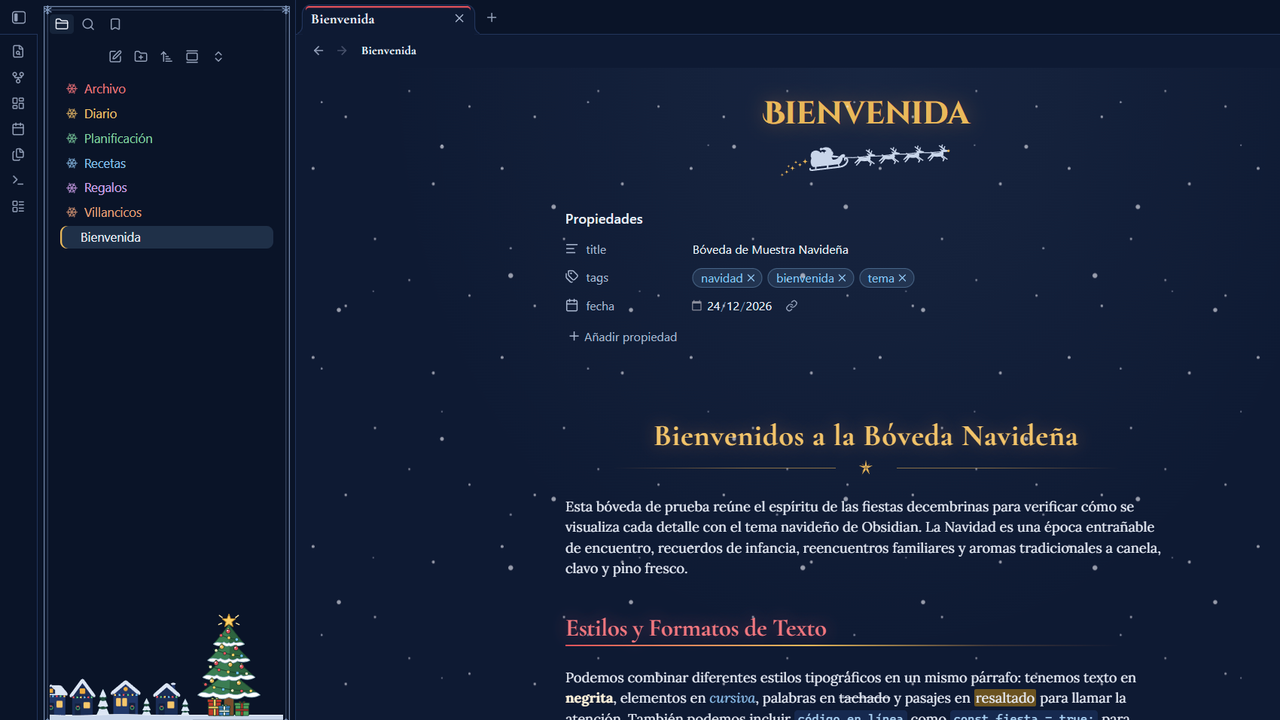Click the title property icon
1280x720 pixels.
572,249
